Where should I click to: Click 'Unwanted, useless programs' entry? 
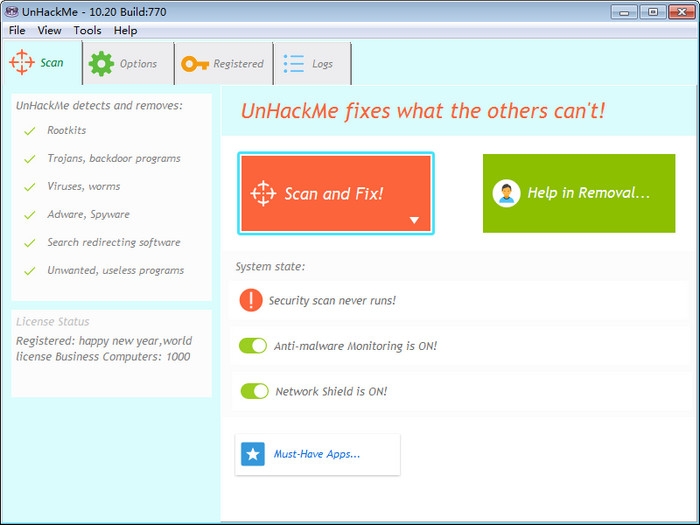pyautogui.click(x=116, y=270)
